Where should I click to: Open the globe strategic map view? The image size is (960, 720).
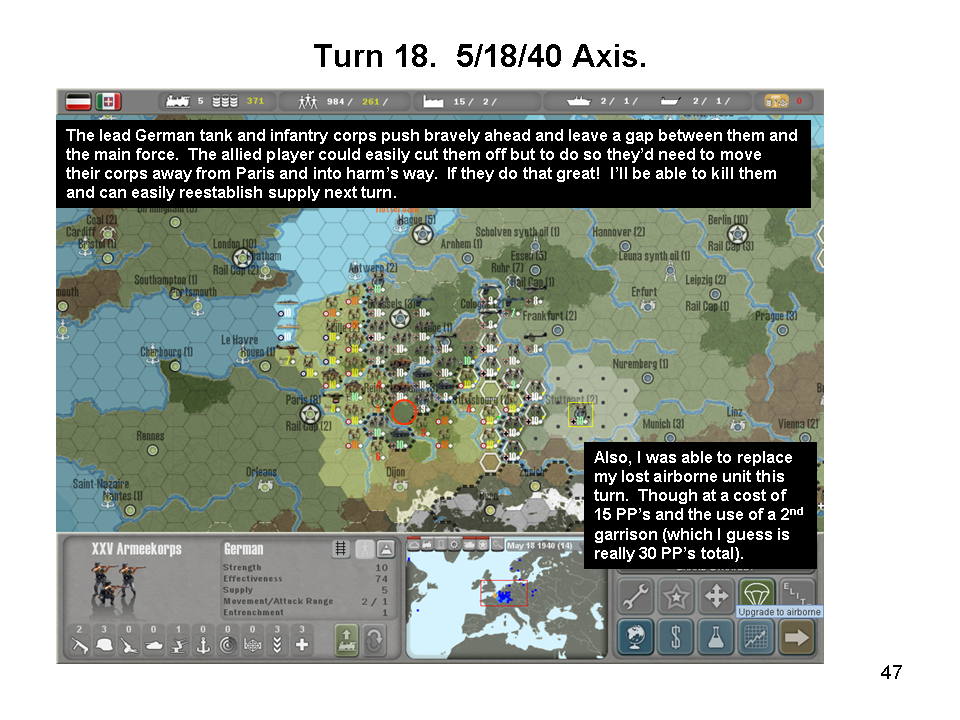click(x=636, y=637)
